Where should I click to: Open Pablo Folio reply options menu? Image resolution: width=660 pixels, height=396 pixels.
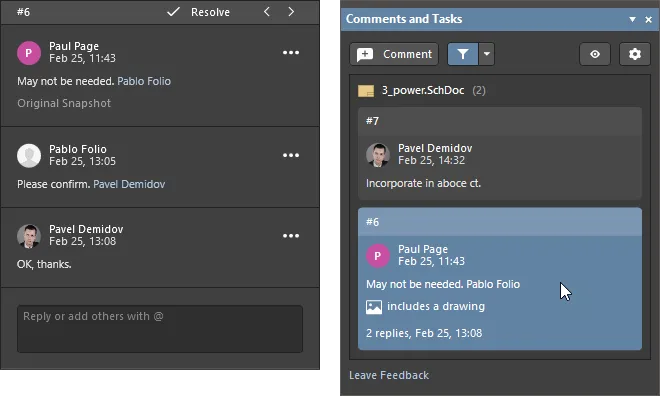(x=291, y=155)
